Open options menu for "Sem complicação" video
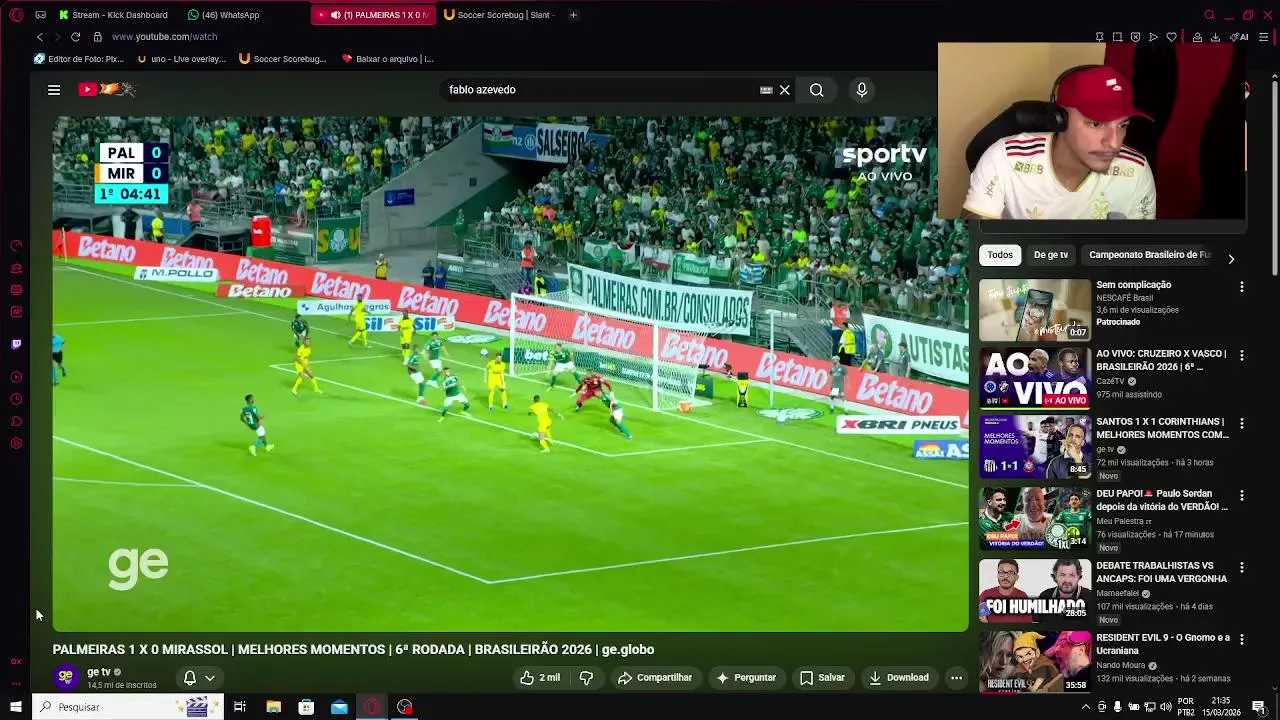This screenshot has width=1280, height=720. pos(1242,287)
